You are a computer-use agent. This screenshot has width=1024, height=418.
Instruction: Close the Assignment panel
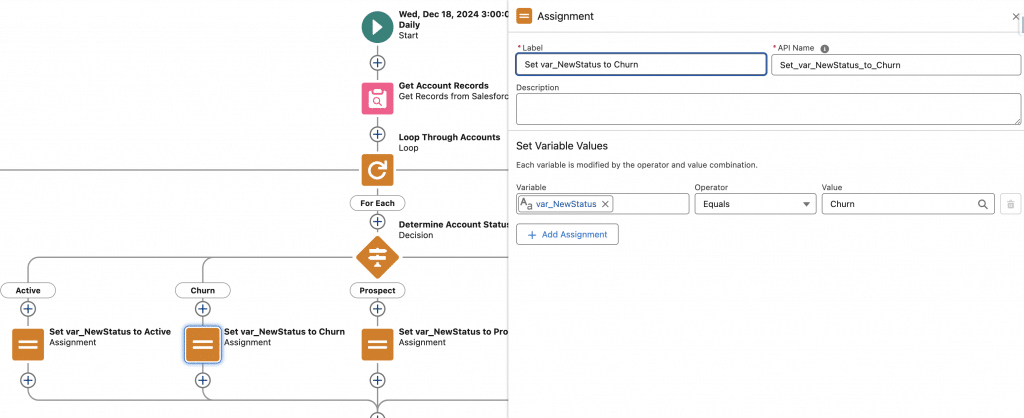1016,17
